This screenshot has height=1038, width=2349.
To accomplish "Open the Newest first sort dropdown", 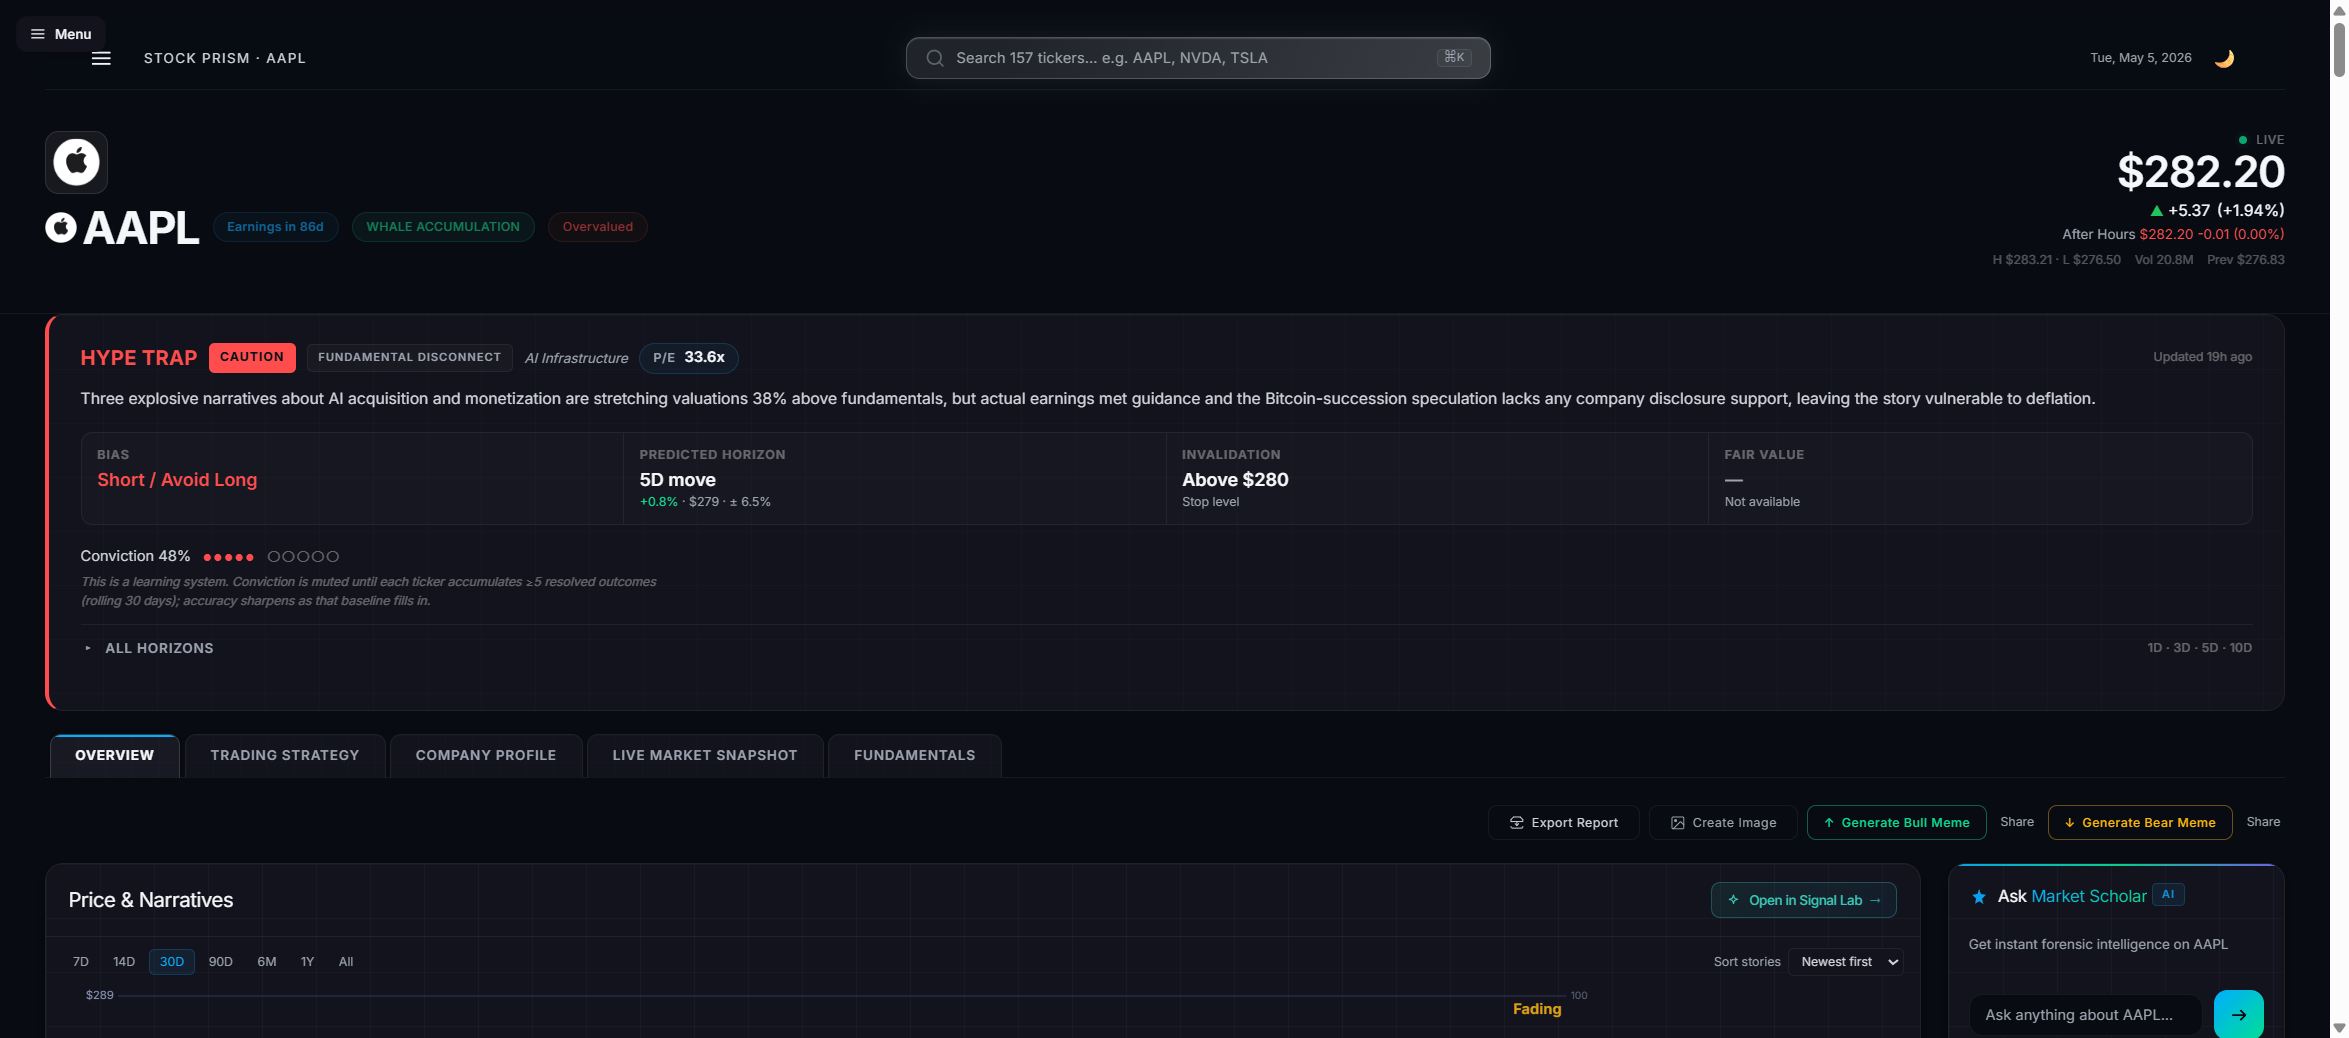I will pos(1845,962).
